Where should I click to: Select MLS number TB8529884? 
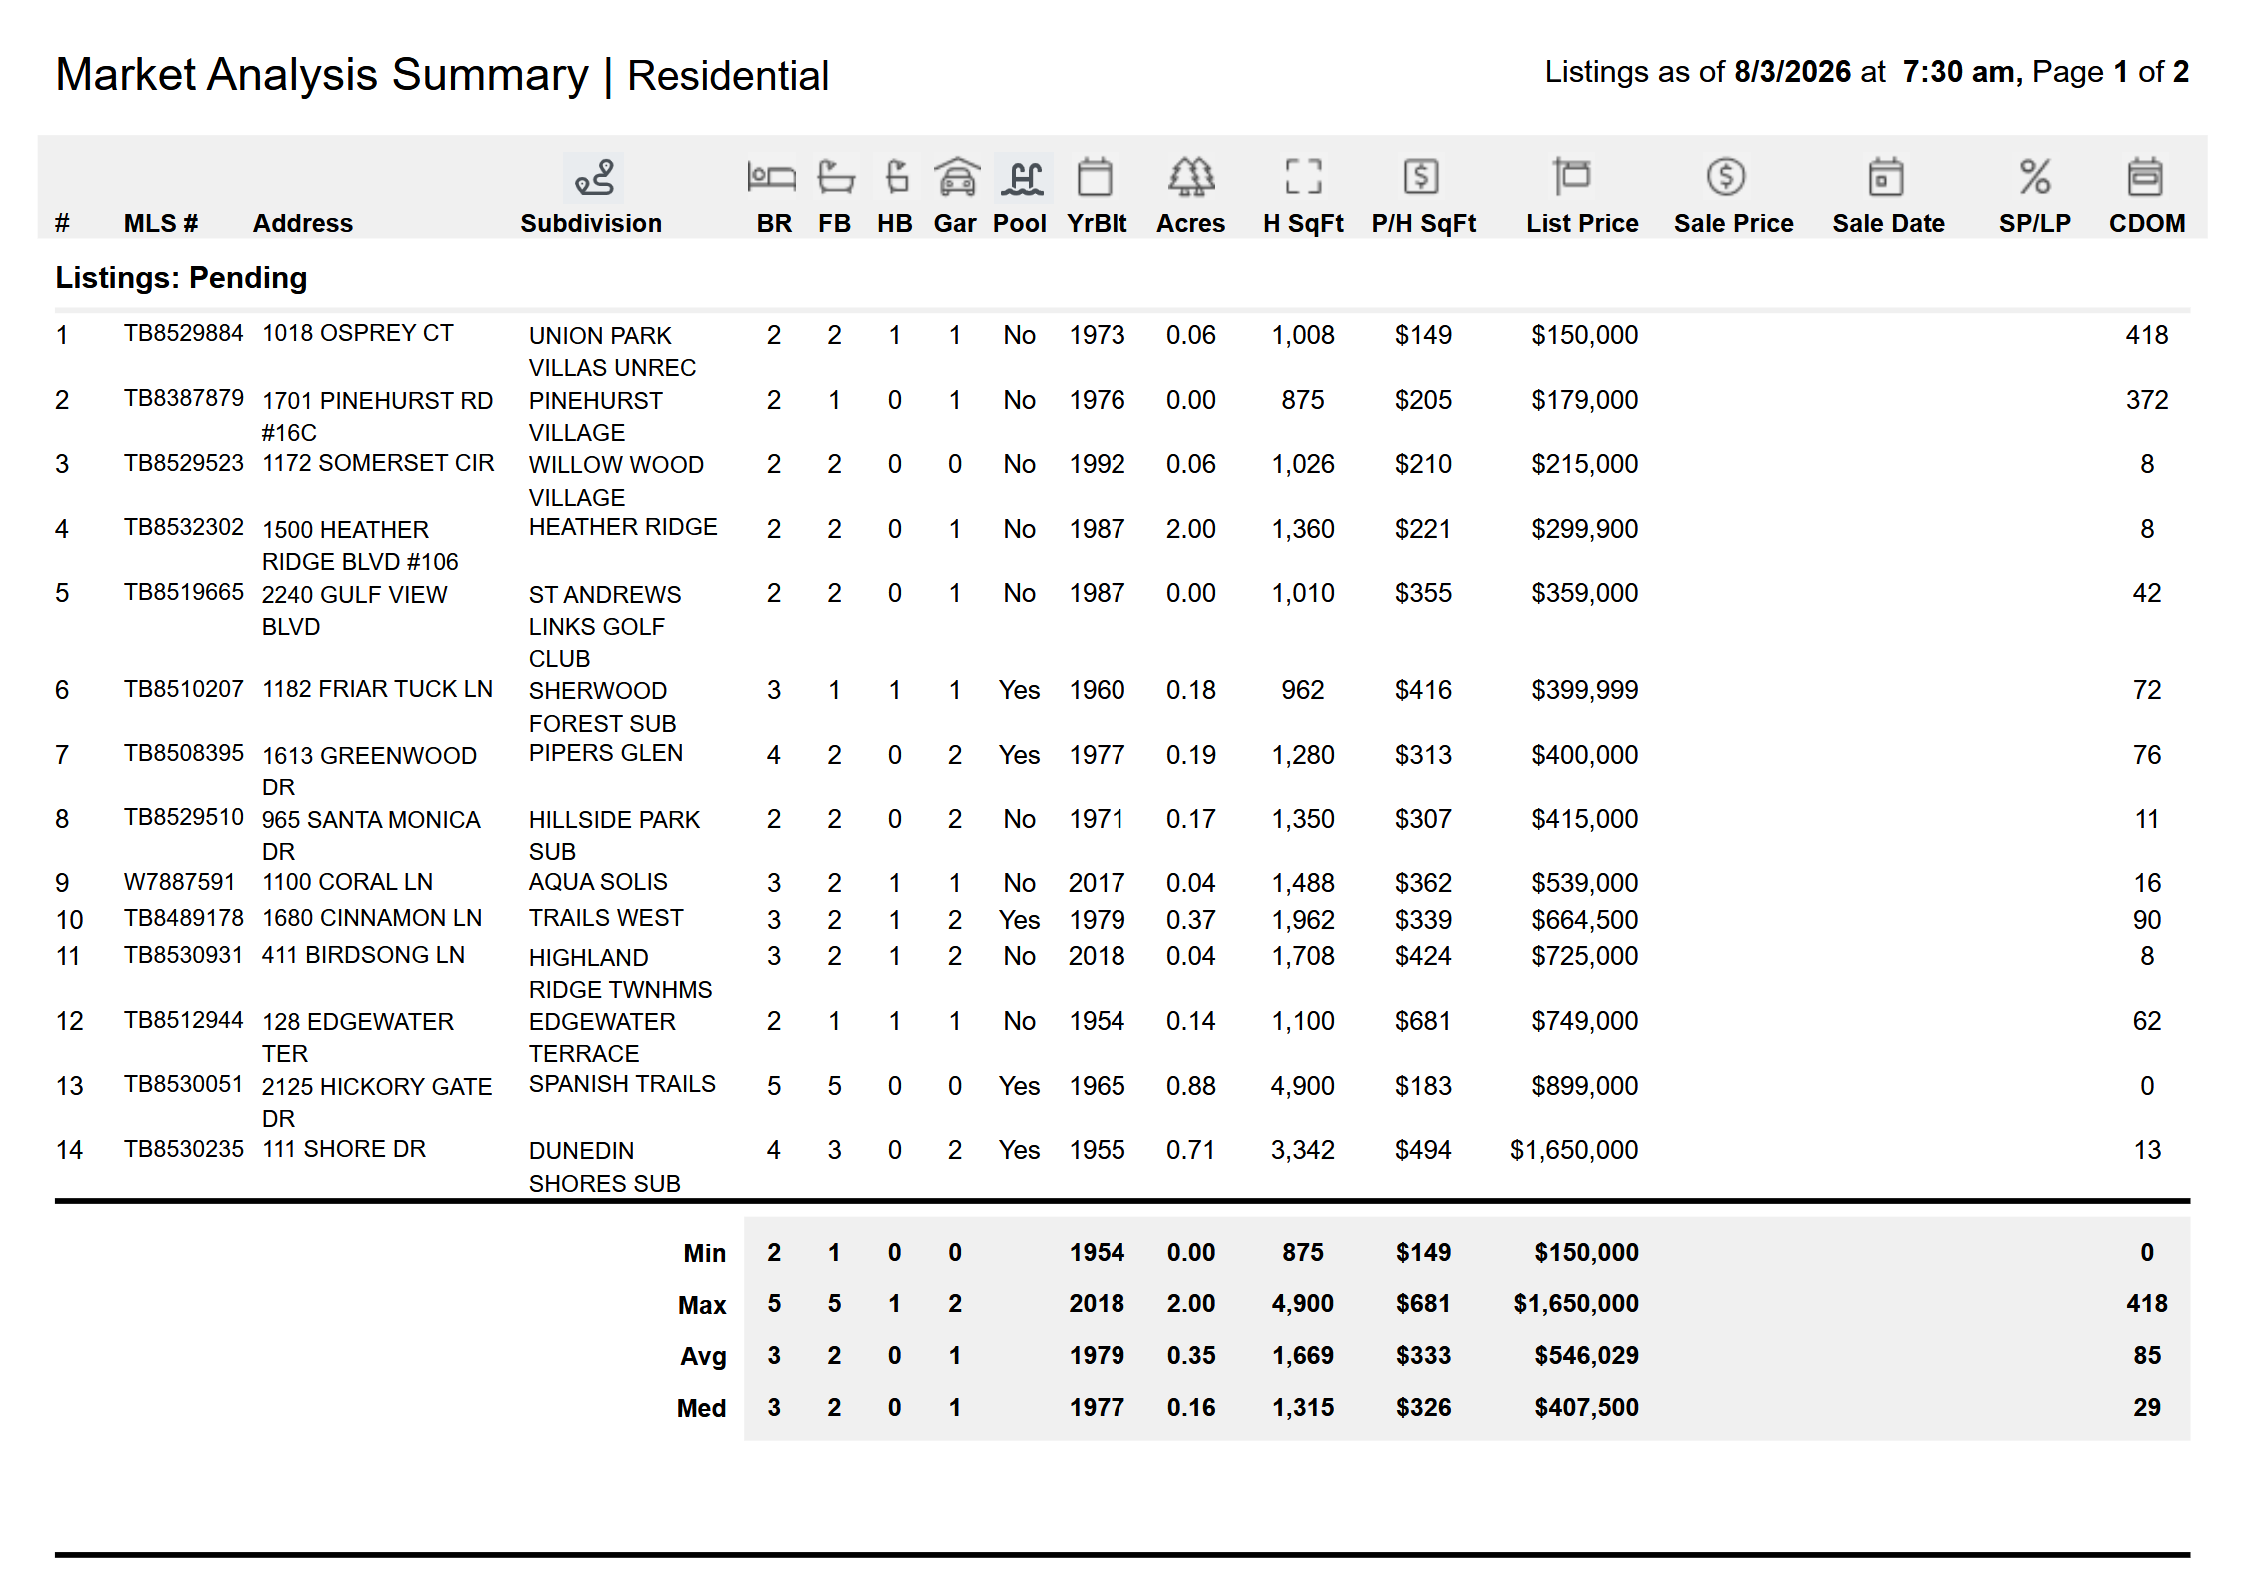(184, 333)
